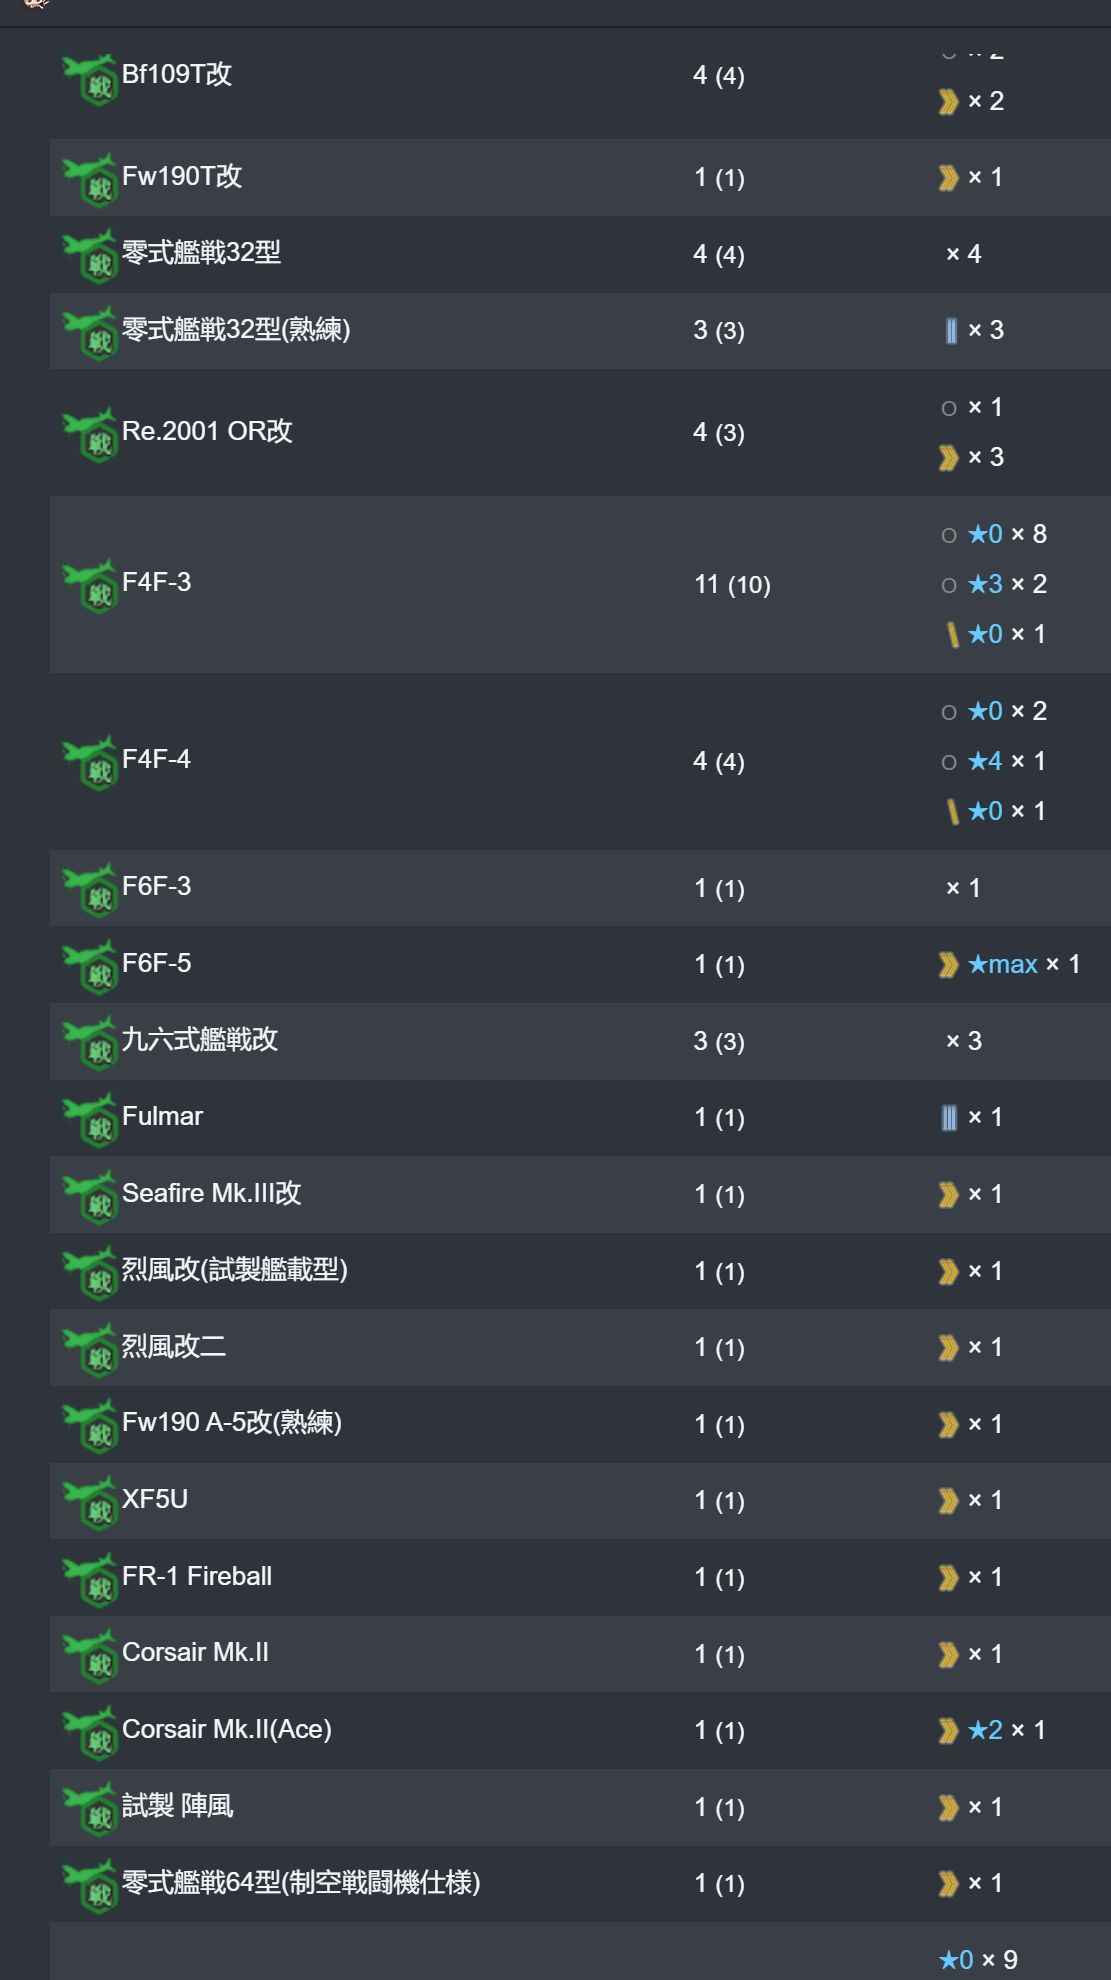
Task: Click the gold chevron proficiency icon for Seafire Mk.III改
Action: tap(948, 1195)
